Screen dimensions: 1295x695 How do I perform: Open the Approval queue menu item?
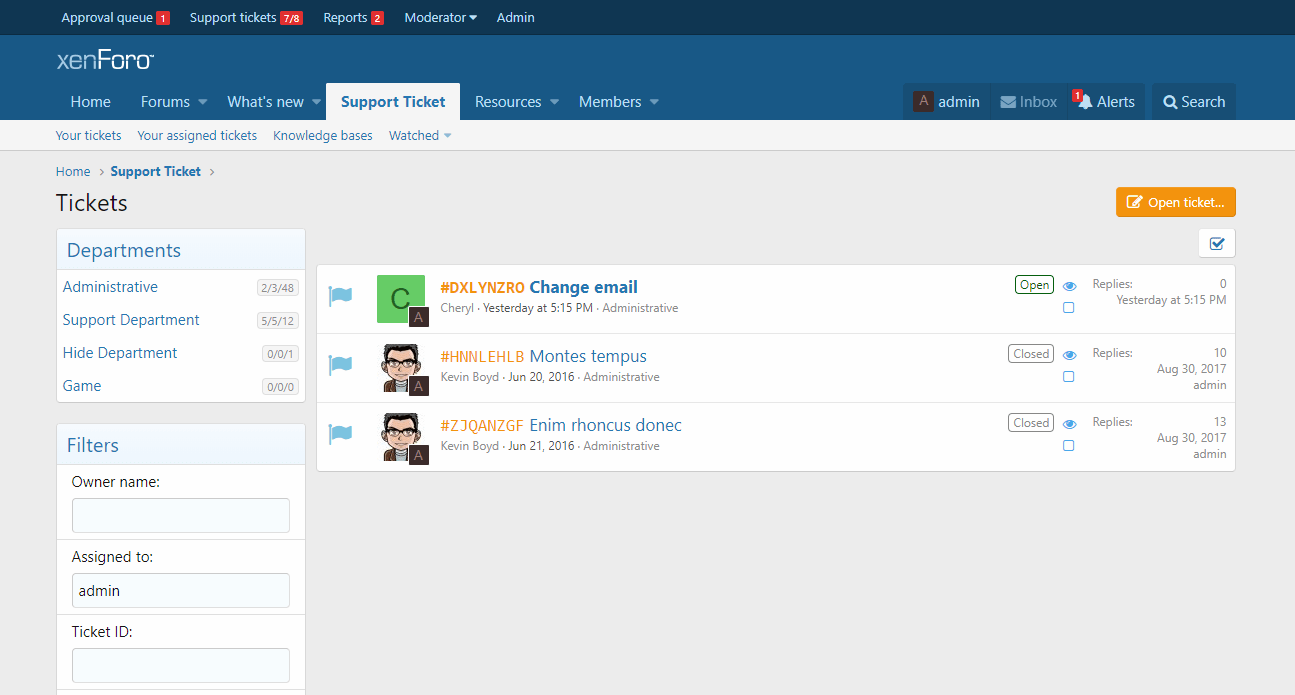[x=107, y=18]
